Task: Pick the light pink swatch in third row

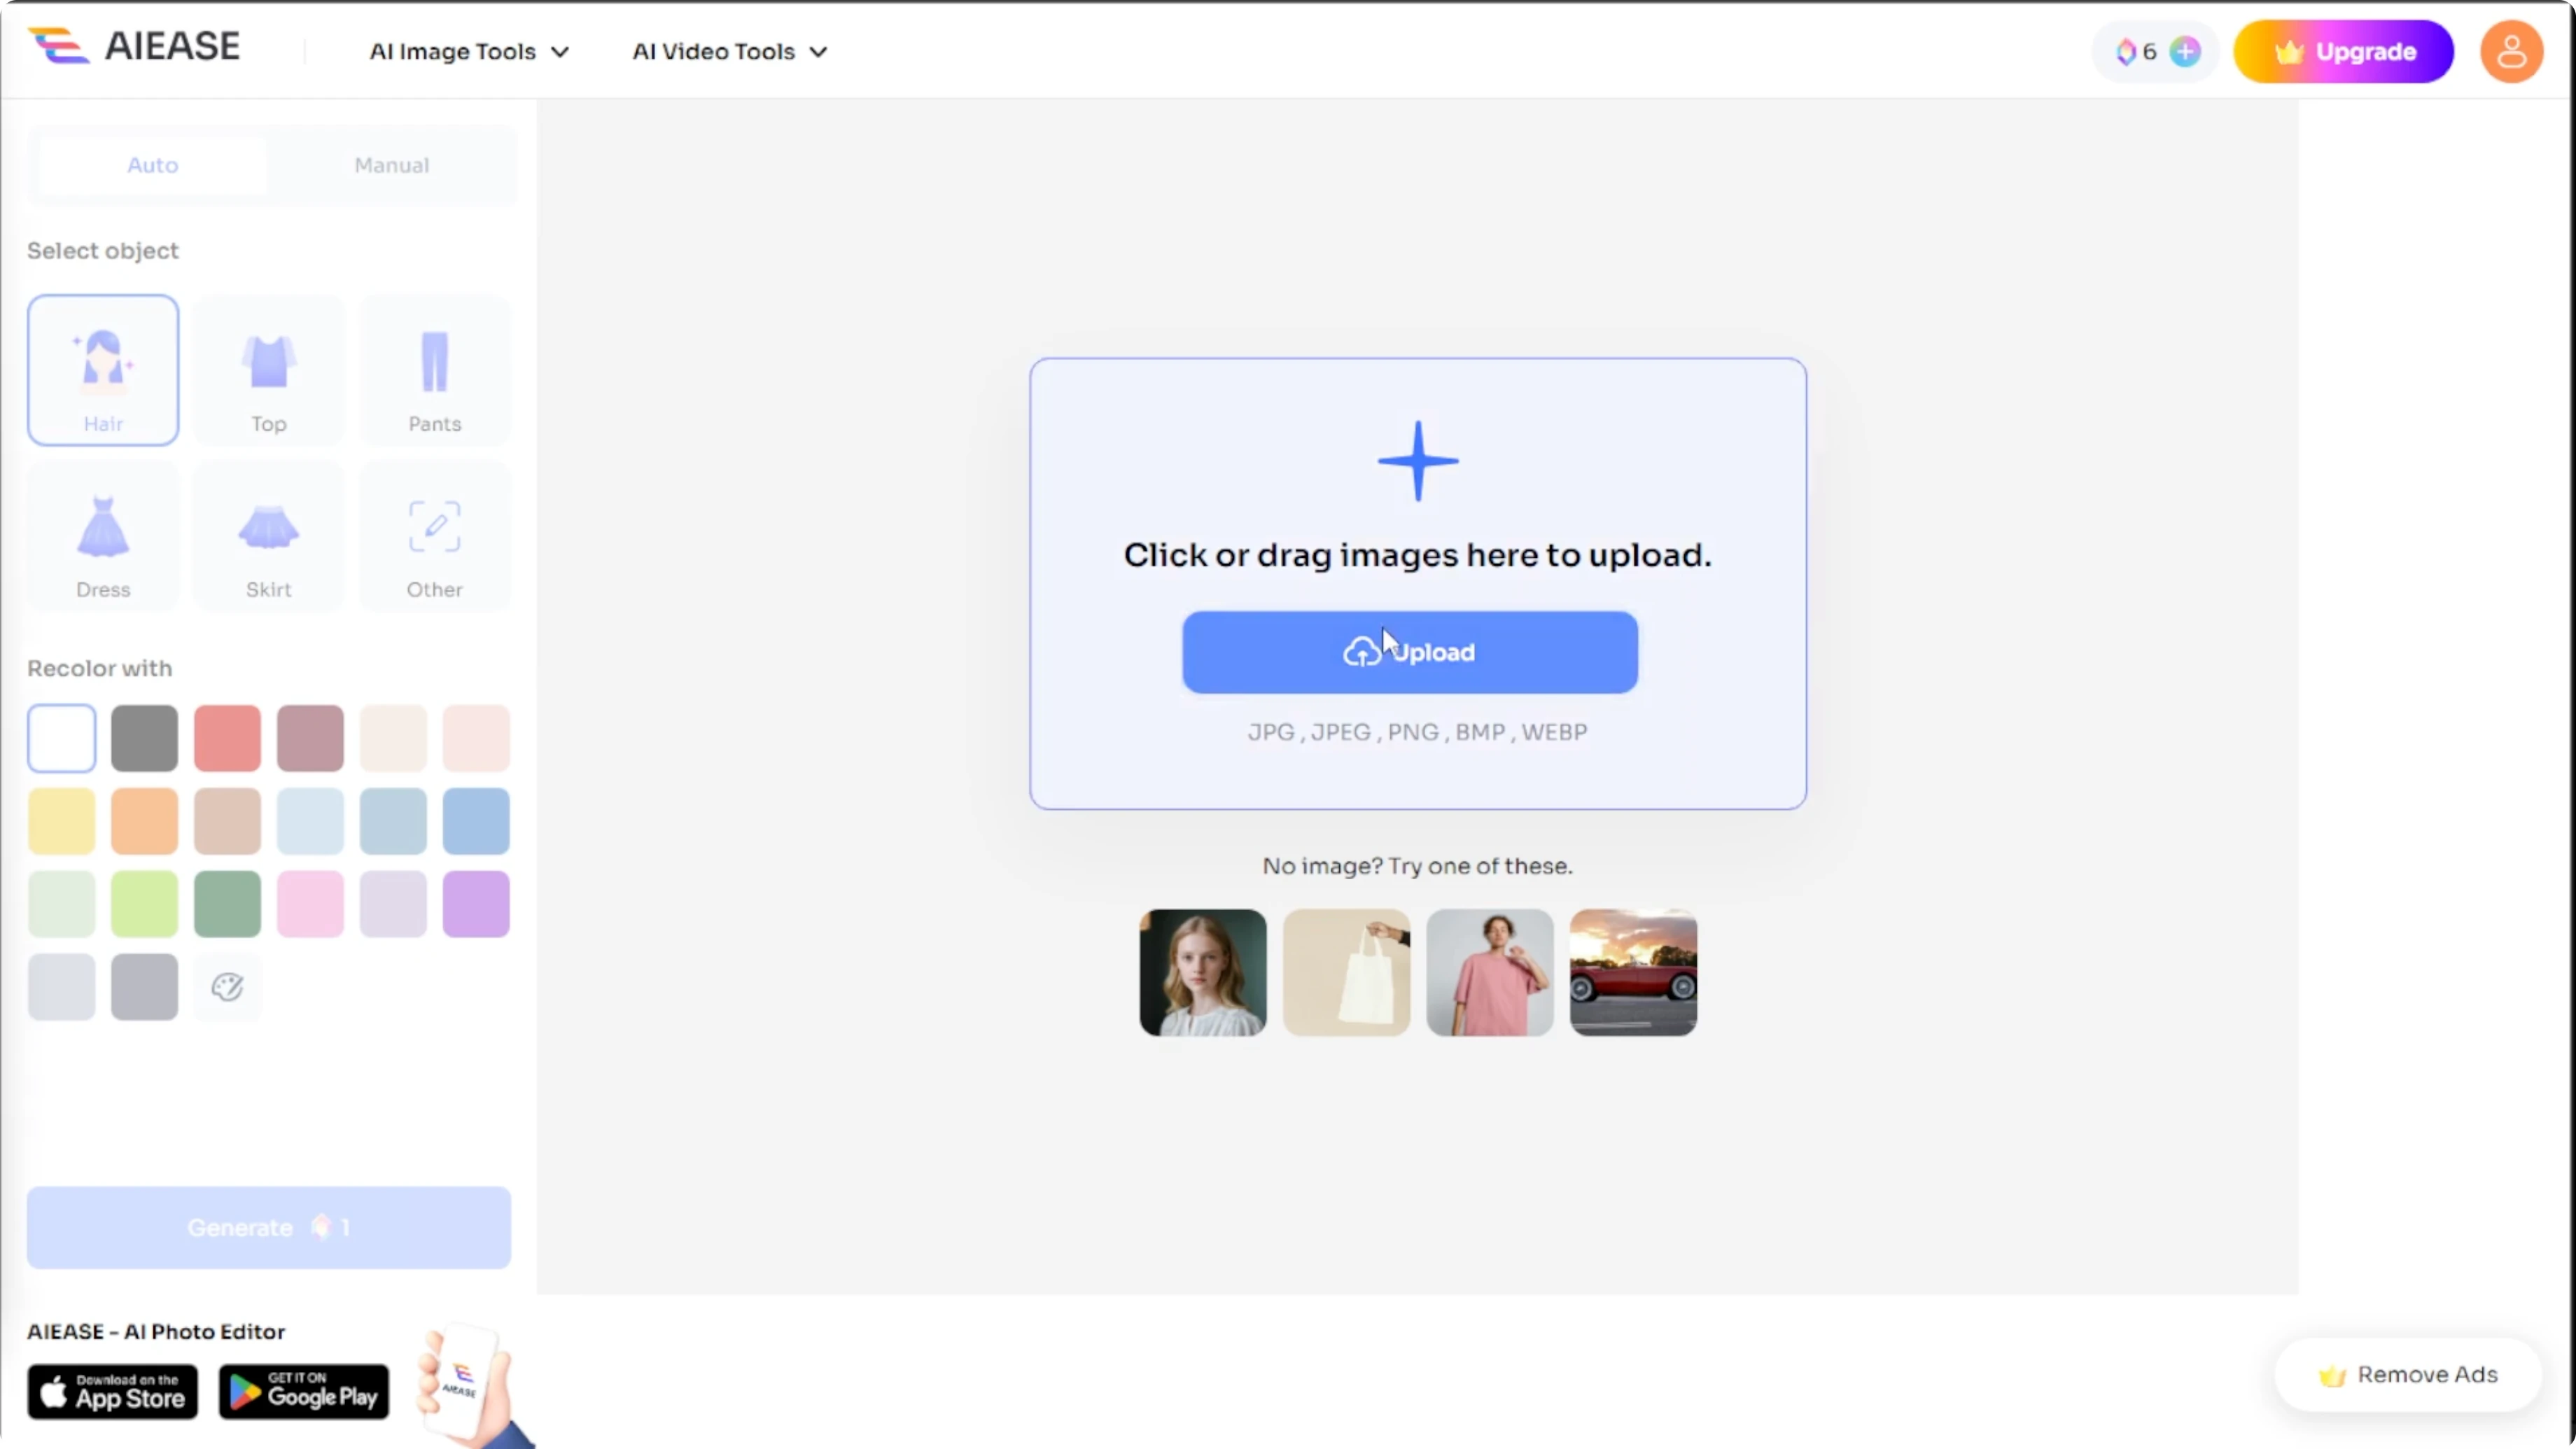Action: pyautogui.click(x=310, y=904)
